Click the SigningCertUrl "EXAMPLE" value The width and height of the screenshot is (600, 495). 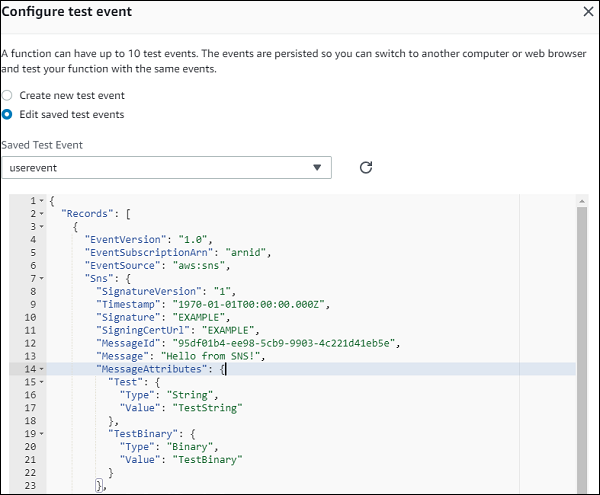coord(230,330)
